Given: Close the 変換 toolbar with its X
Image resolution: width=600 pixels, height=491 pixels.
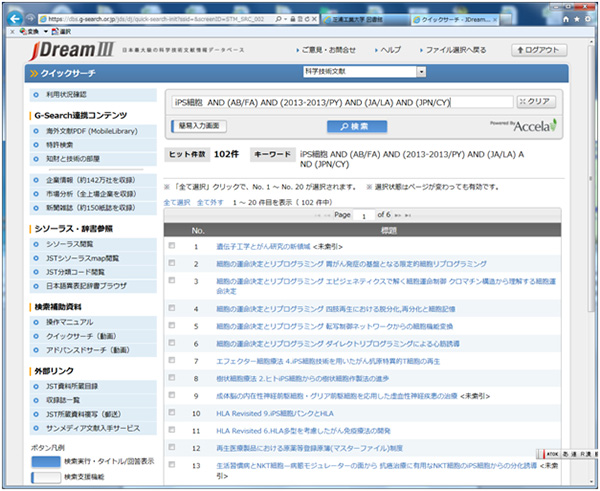Looking at the screenshot, I should (x=12, y=31).
